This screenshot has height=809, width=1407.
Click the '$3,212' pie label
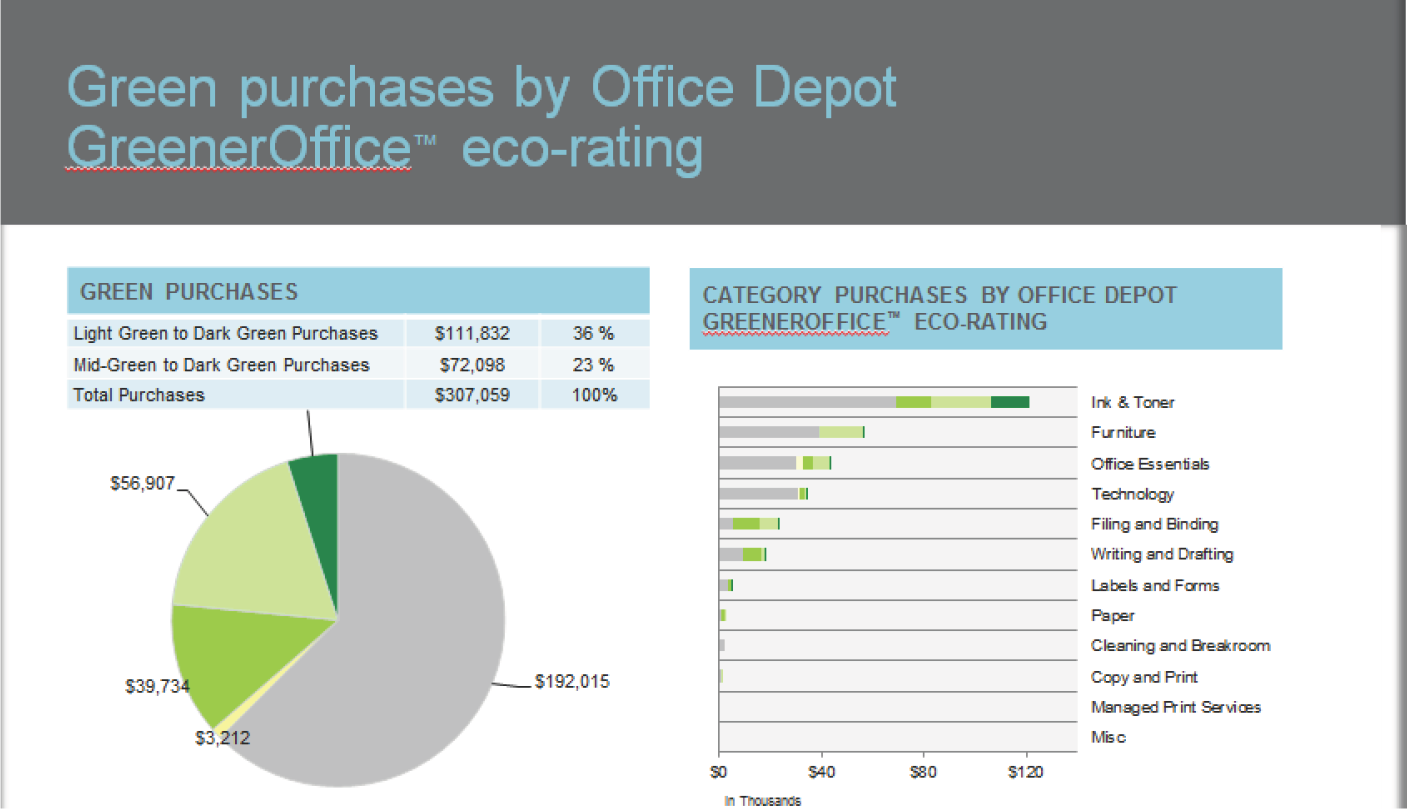pyautogui.click(x=222, y=739)
